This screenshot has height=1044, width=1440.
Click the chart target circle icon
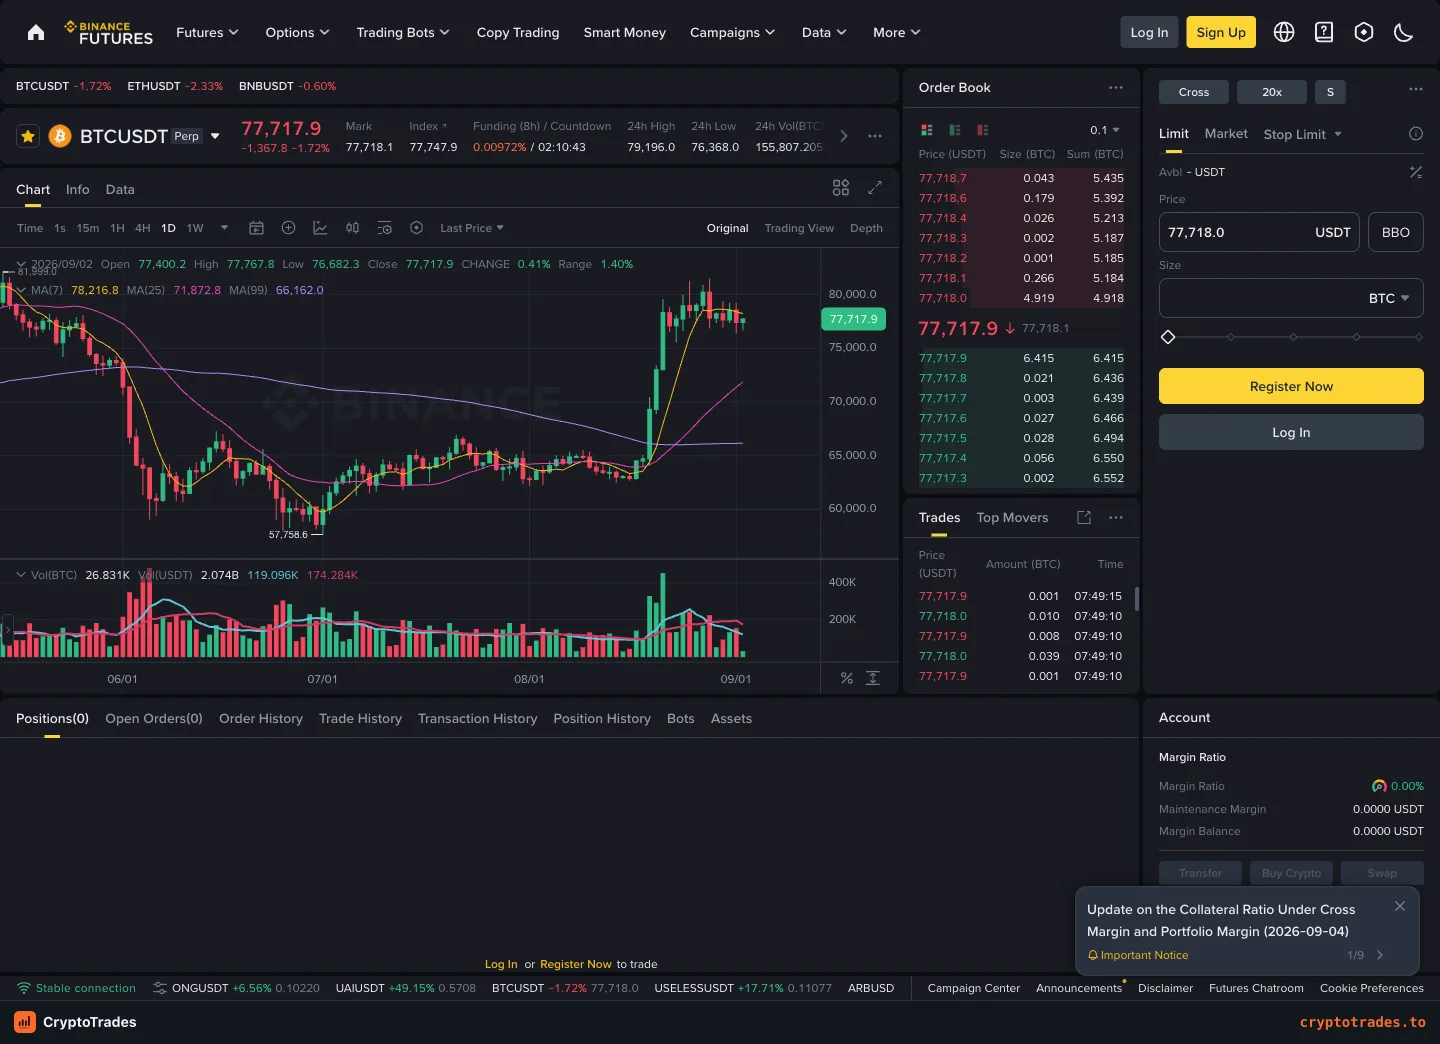click(416, 228)
